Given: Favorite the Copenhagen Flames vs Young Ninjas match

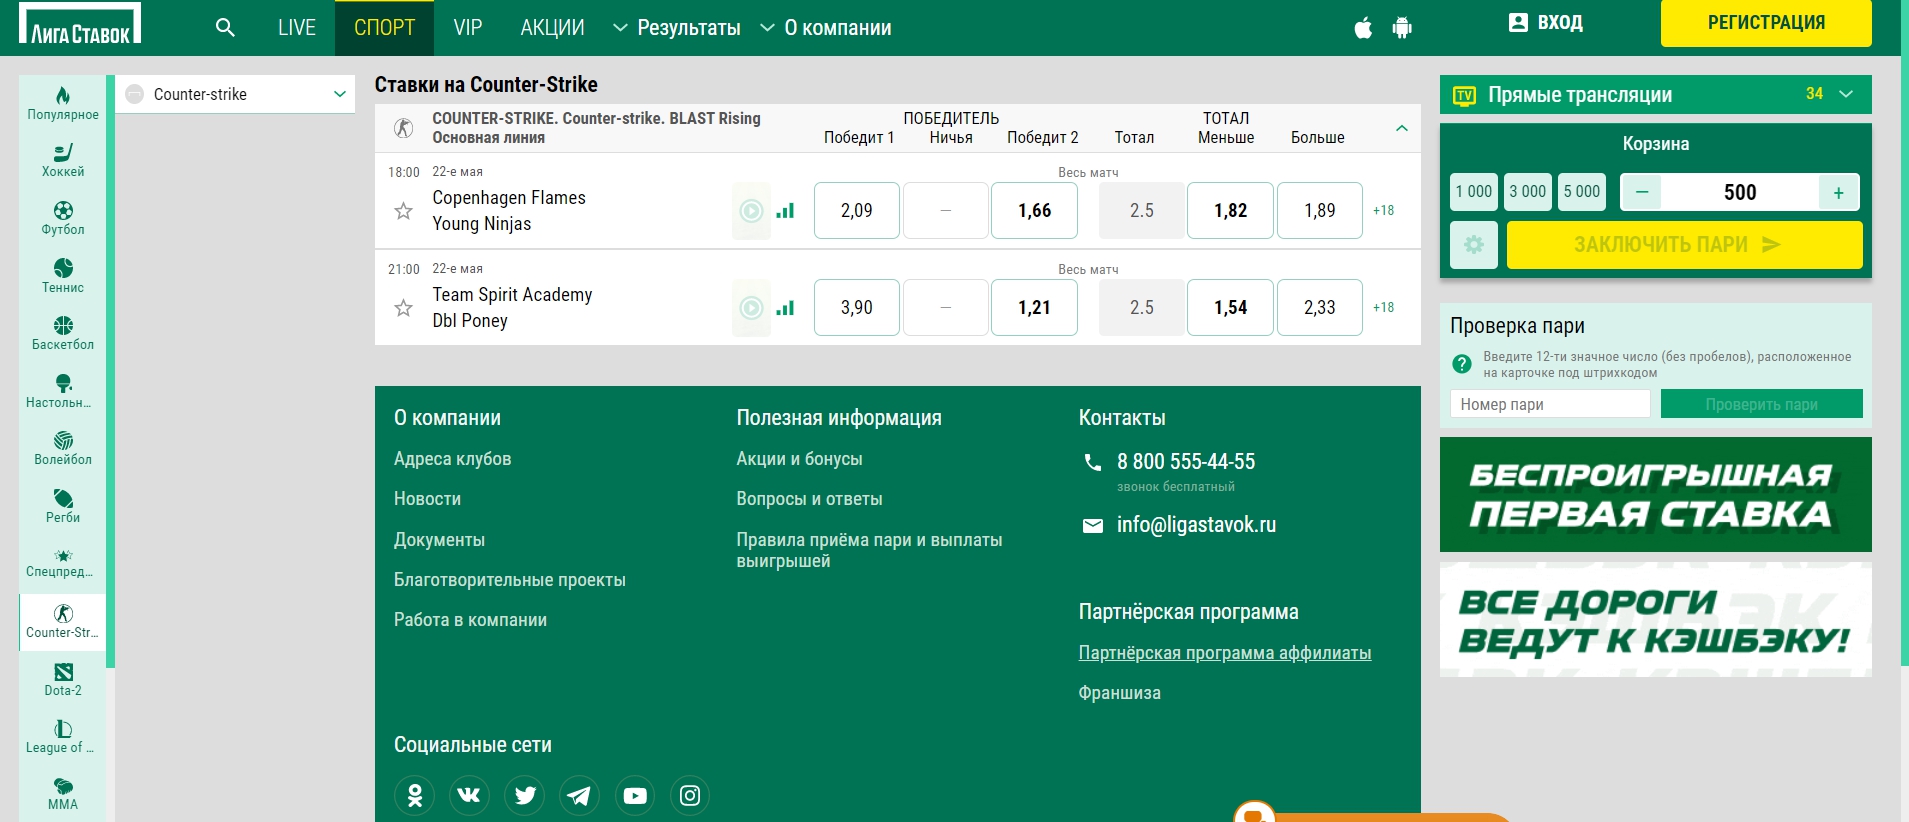Looking at the screenshot, I should (x=403, y=211).
